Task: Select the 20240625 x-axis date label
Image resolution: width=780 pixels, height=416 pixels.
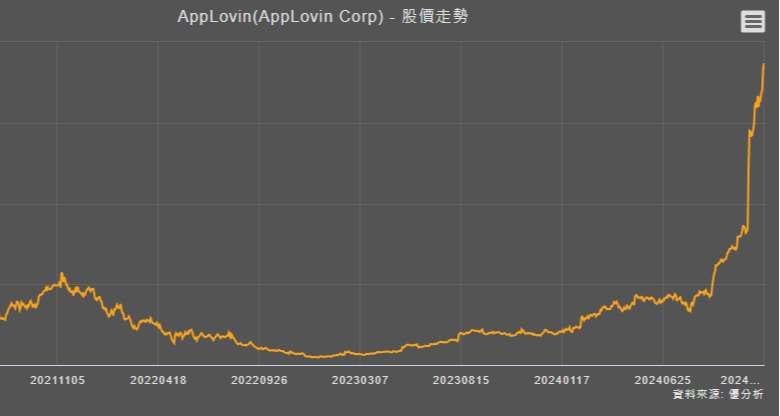Action: tap(663, 380)
